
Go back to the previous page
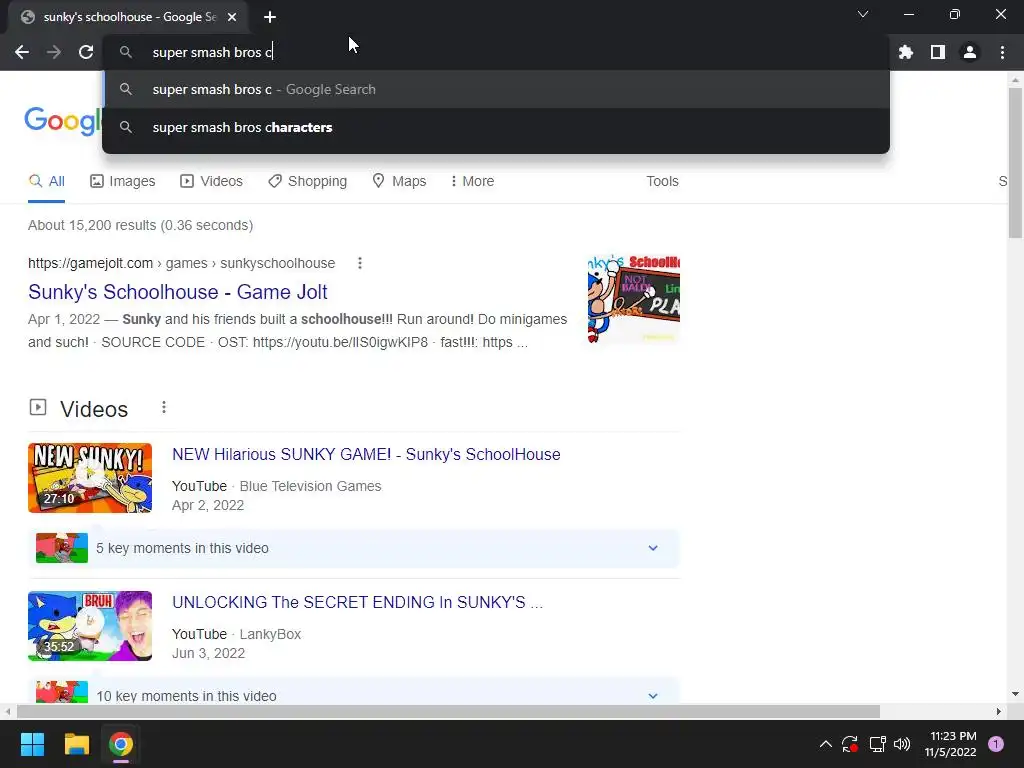pyautogui.click(x=22, y=52)
